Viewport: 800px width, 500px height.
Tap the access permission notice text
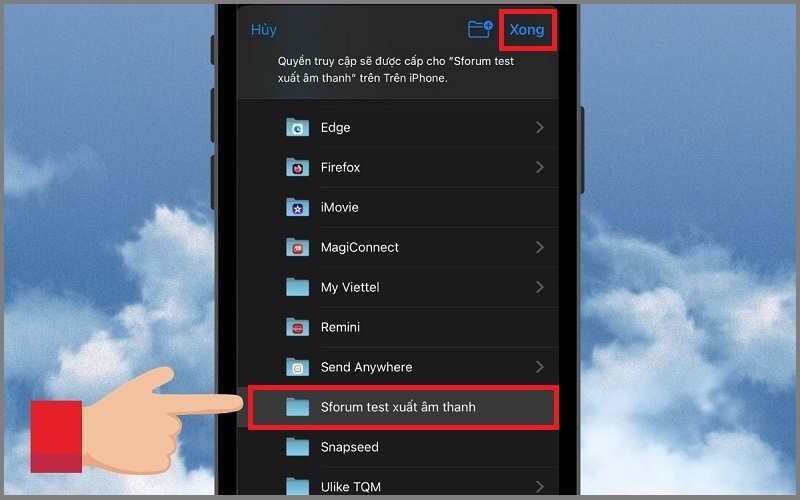[395, 69]
